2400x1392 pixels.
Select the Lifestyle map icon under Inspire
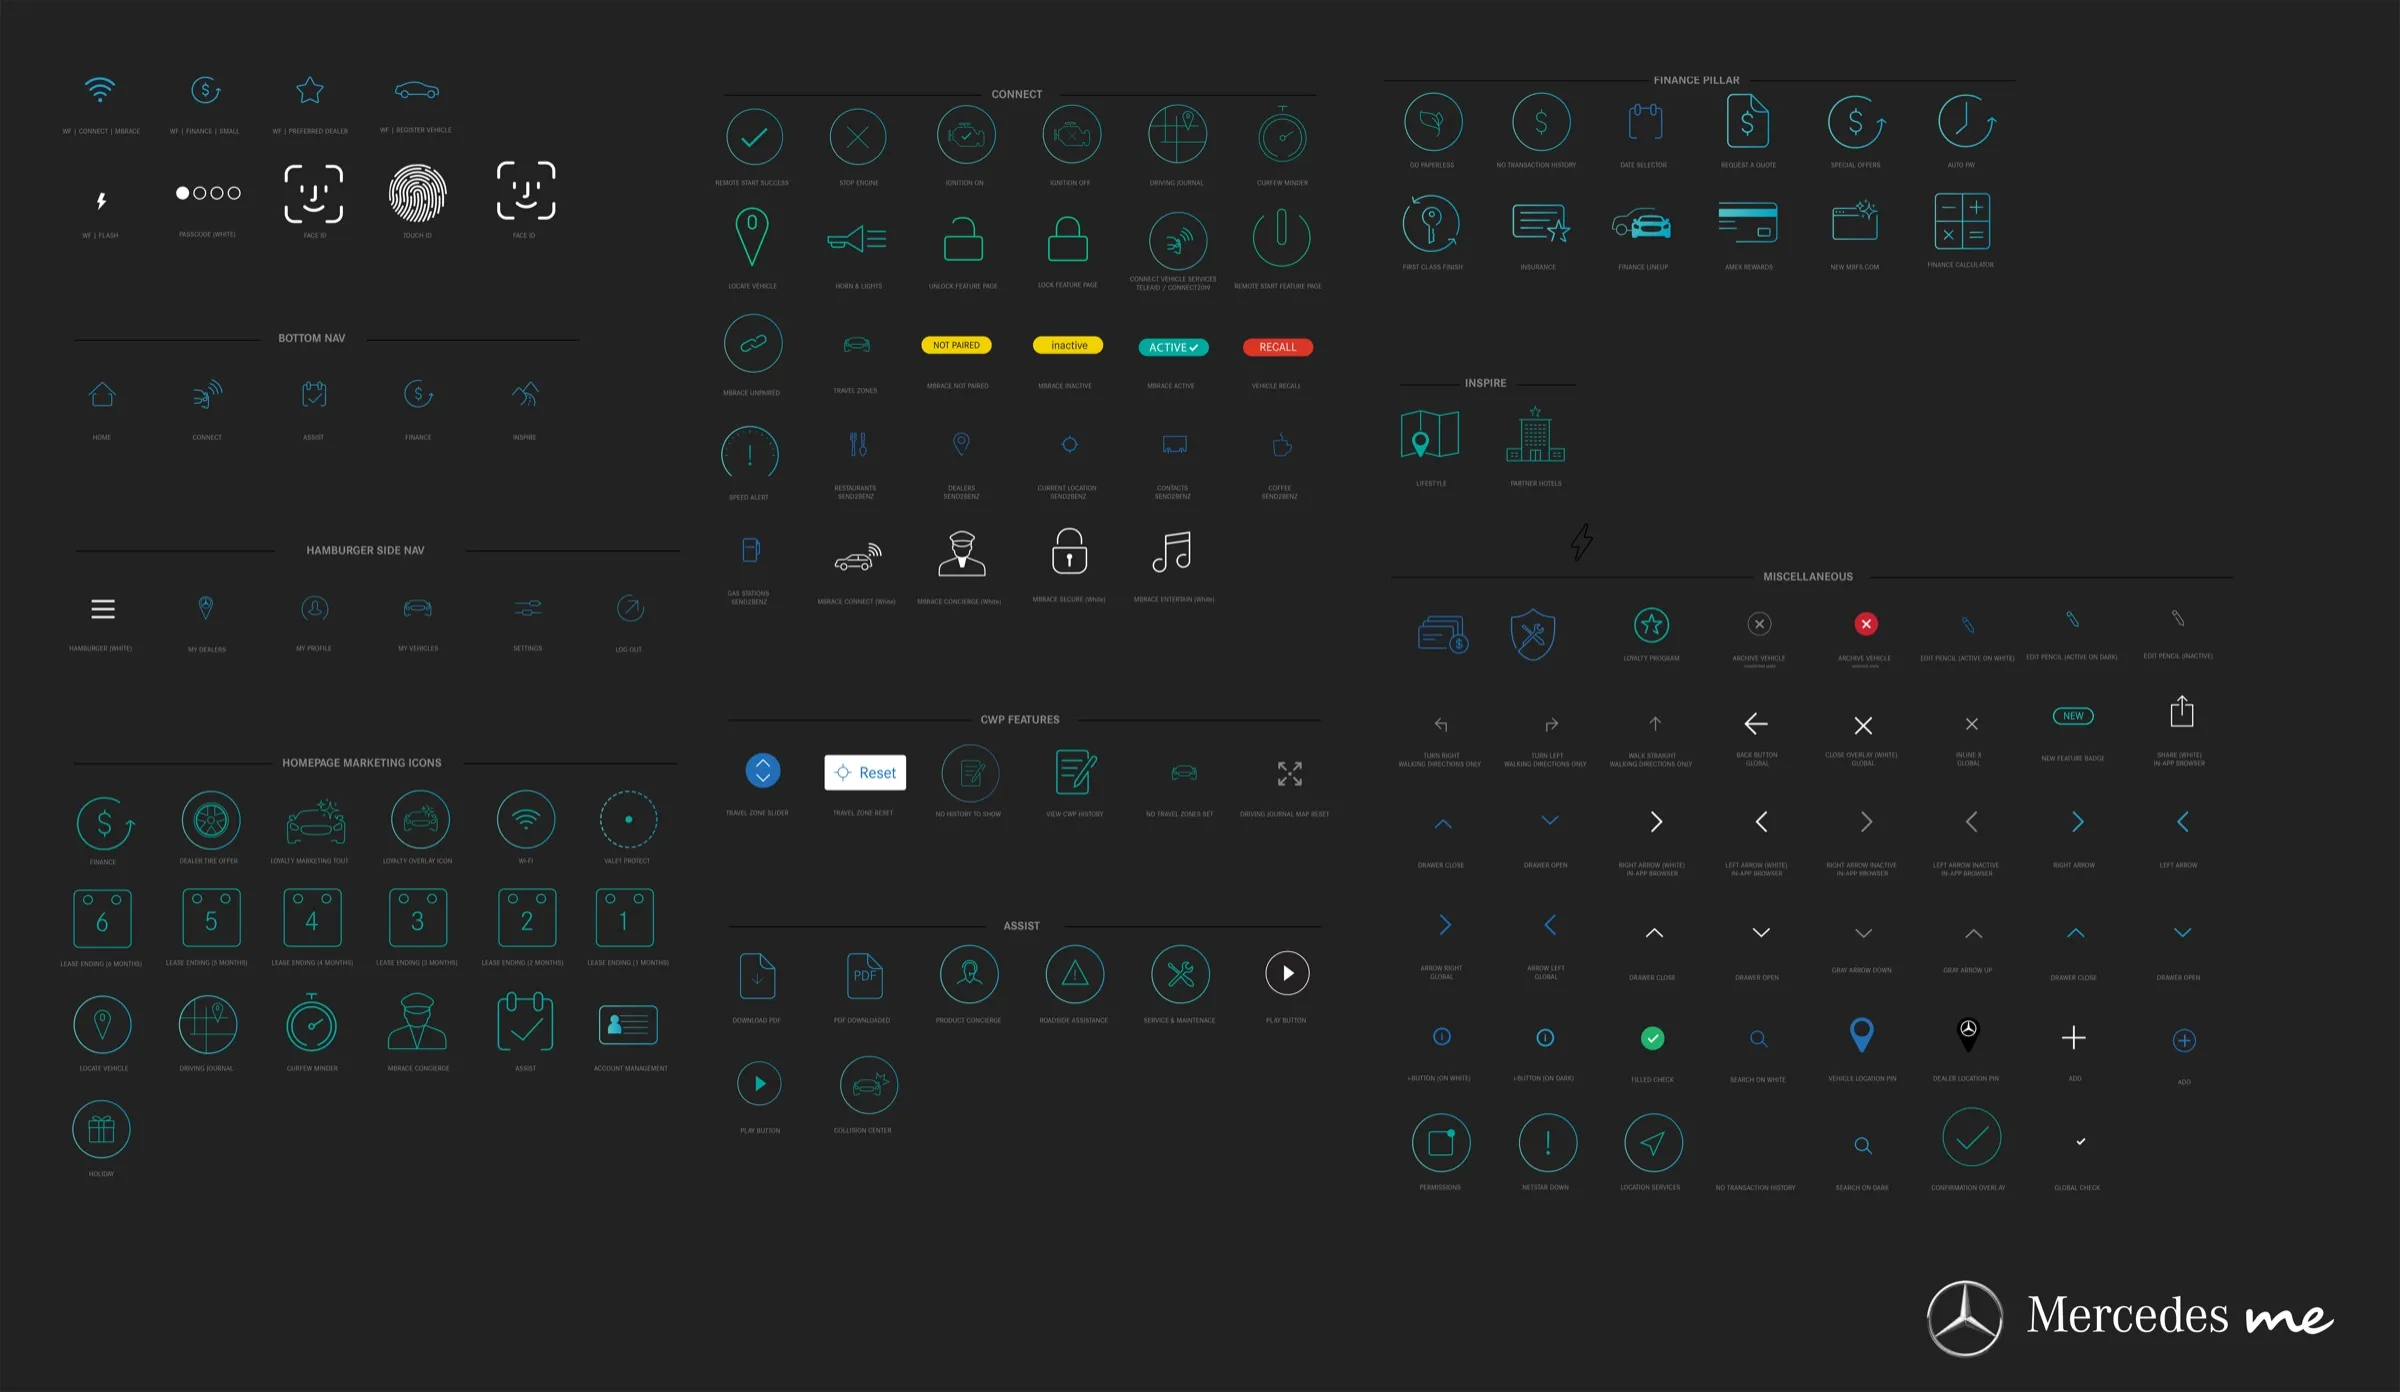click(1430, 434)
